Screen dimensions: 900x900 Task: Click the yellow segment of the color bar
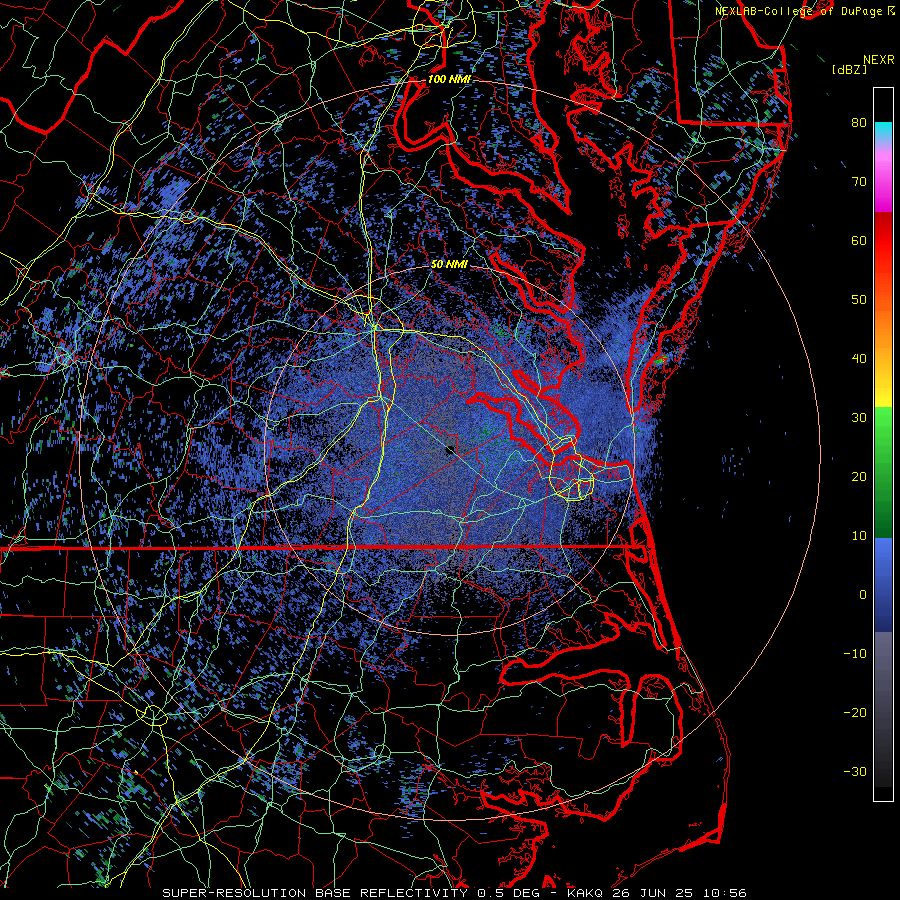883,390
